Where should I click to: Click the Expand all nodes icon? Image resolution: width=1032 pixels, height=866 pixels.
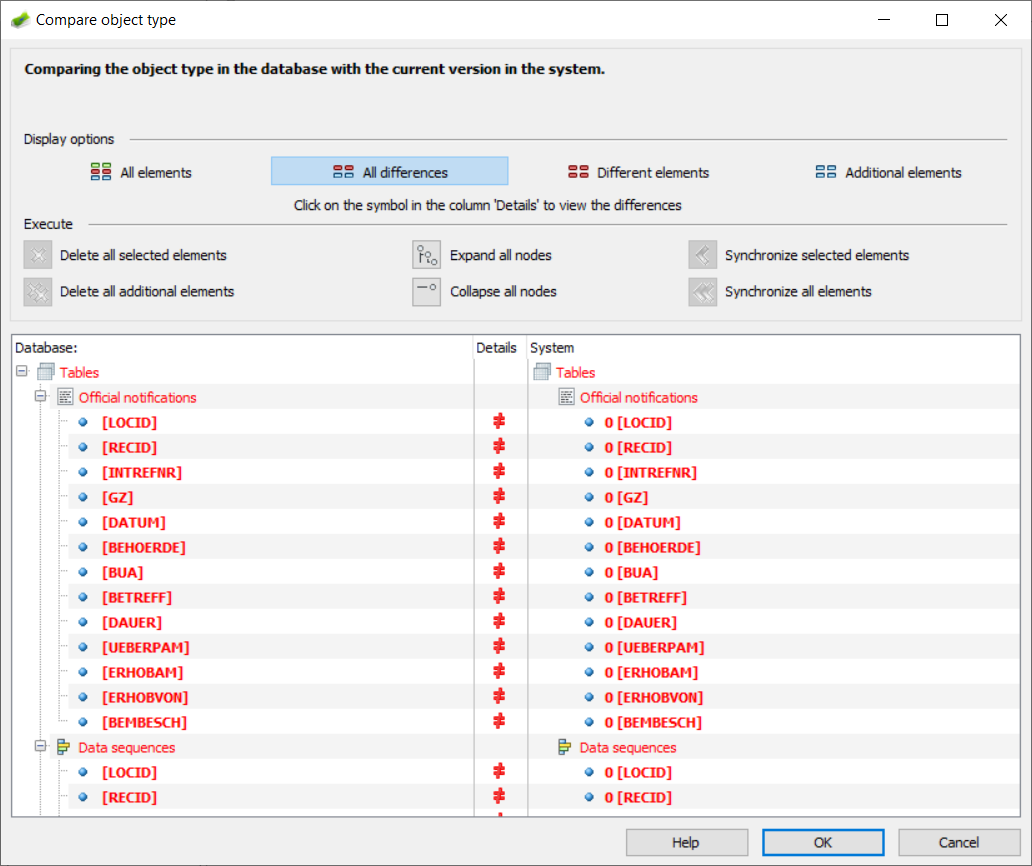pos(426,254)
